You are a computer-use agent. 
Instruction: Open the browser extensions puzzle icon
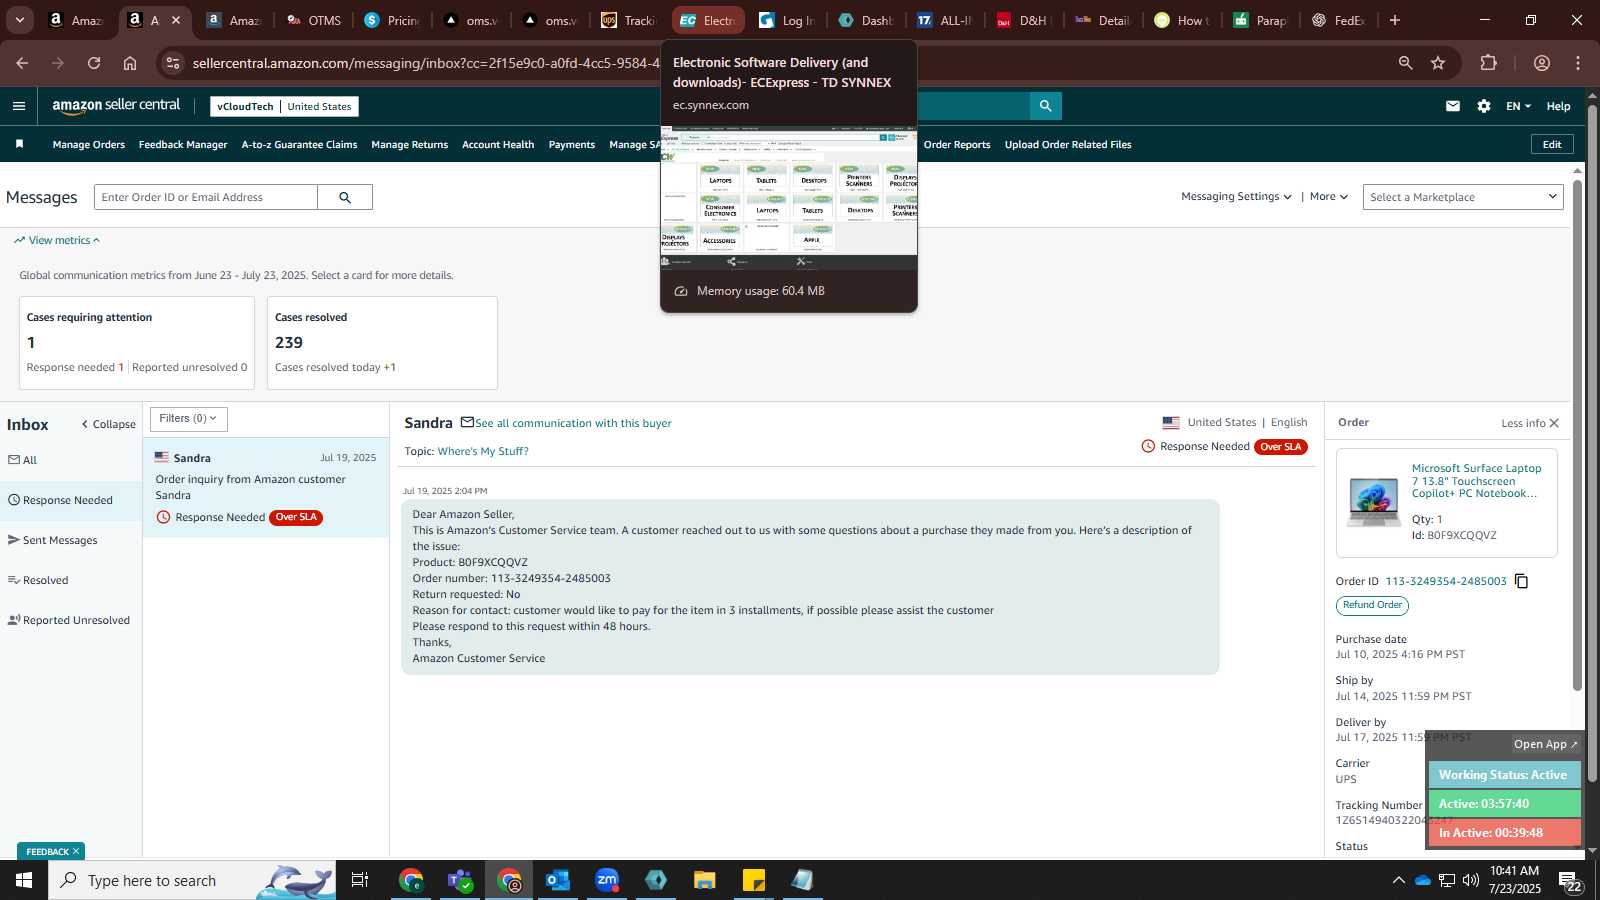pos(1489,63)
